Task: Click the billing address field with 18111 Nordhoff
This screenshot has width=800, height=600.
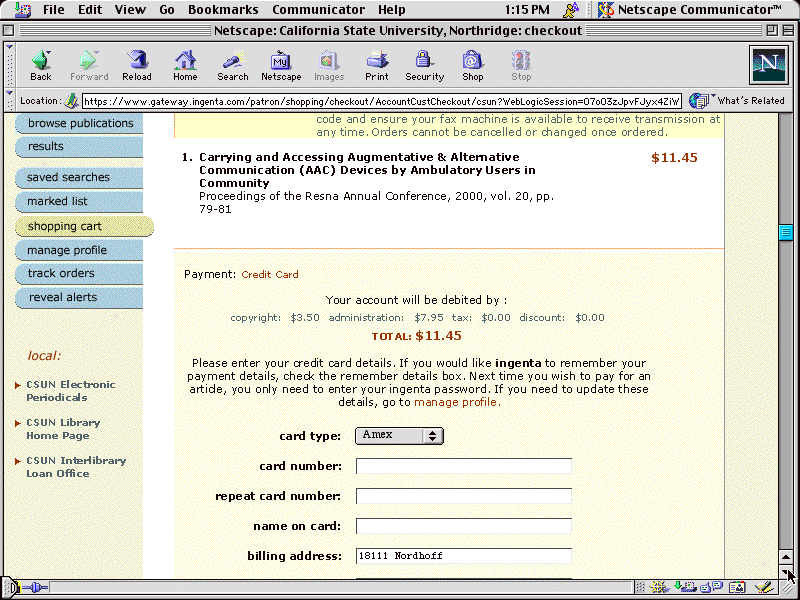Action: click(x=464, y=556)
